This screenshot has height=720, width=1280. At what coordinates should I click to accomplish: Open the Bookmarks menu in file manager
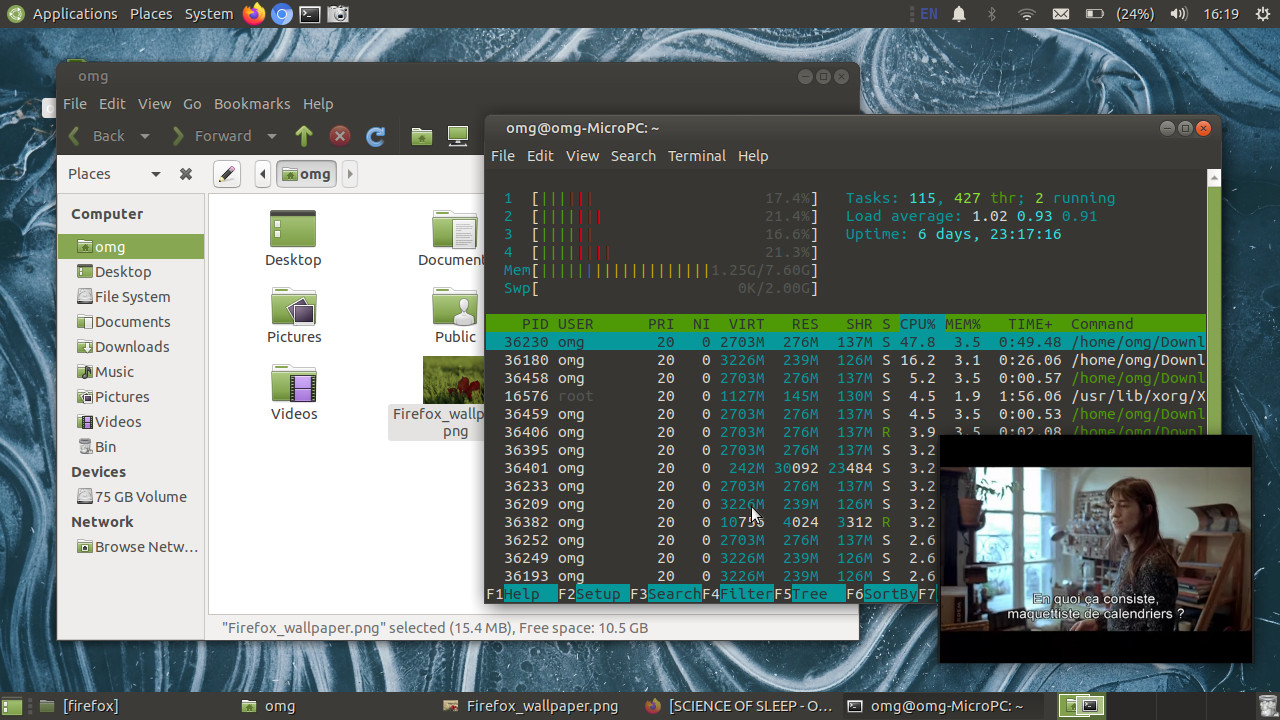(252, 104)
